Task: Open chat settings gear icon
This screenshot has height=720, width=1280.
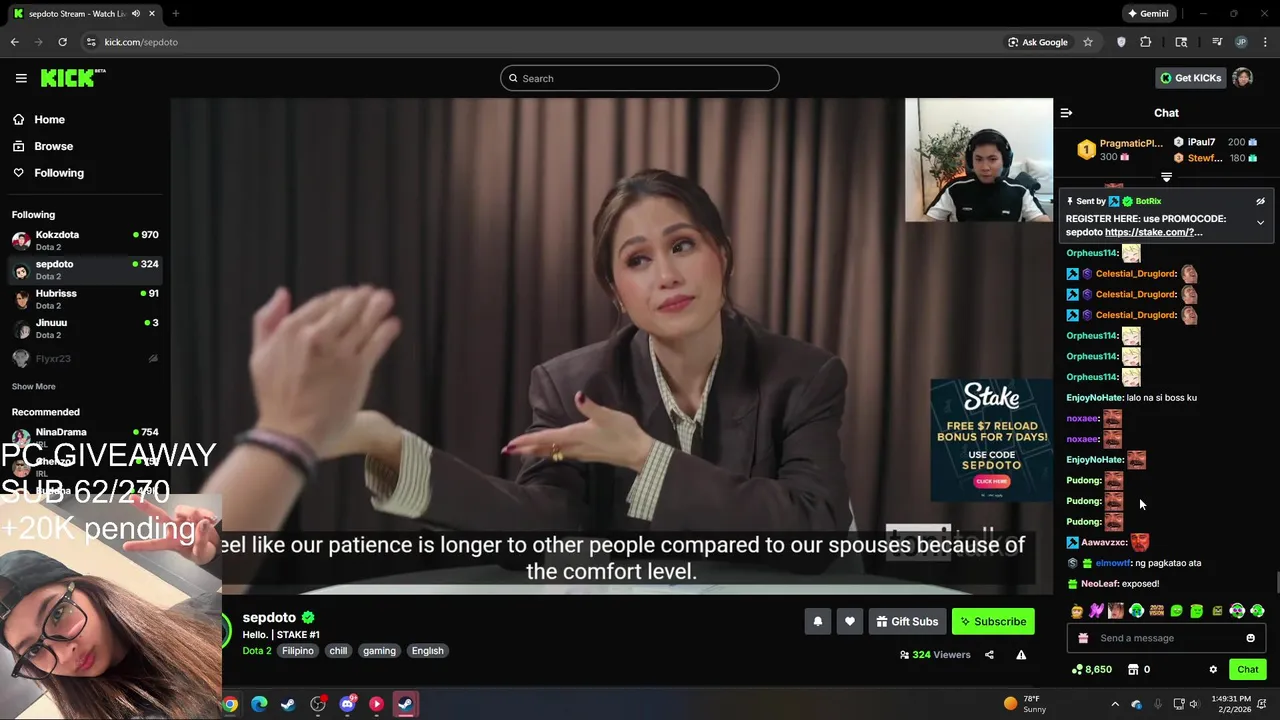Action: pos(1213,669)
